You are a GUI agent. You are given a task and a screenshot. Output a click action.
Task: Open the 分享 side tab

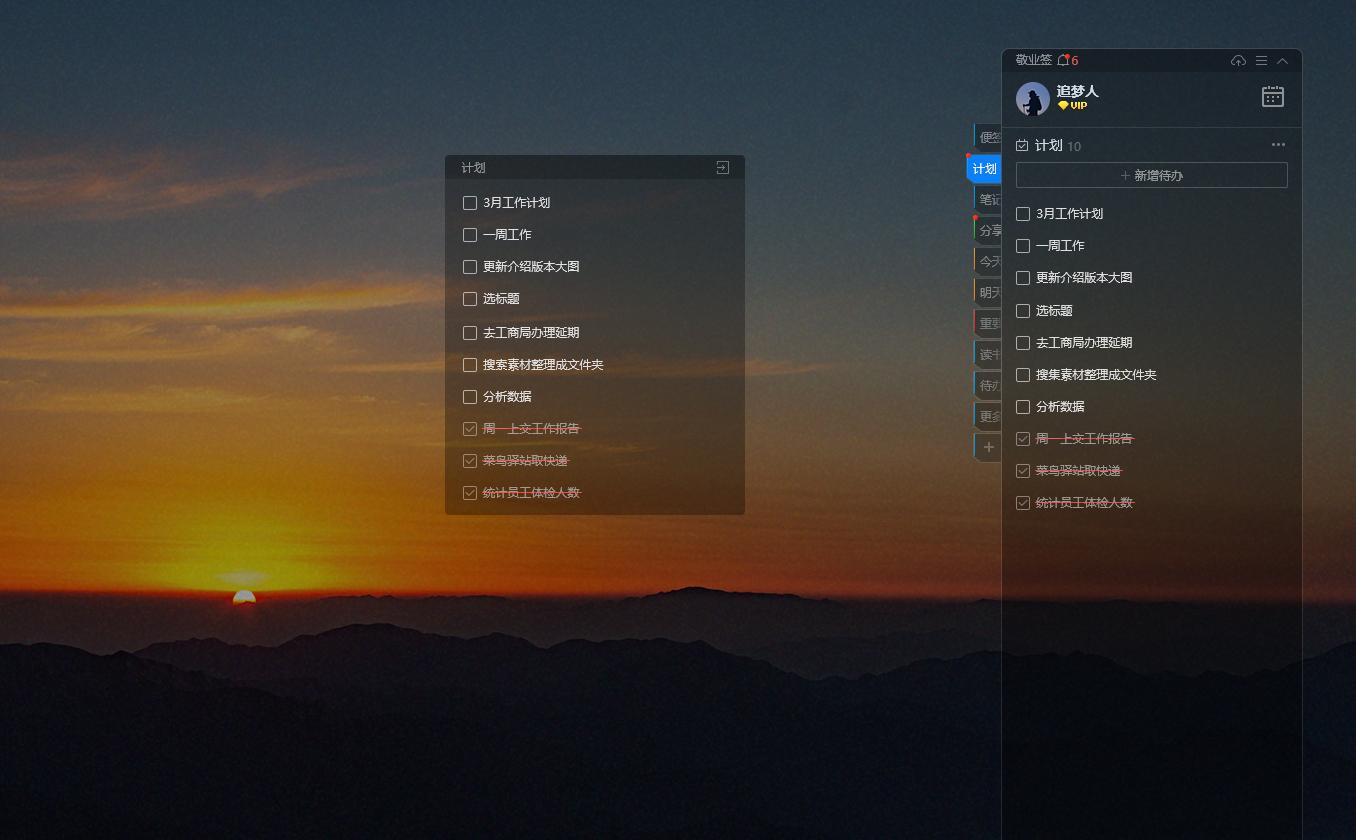(x=988, y=230)
